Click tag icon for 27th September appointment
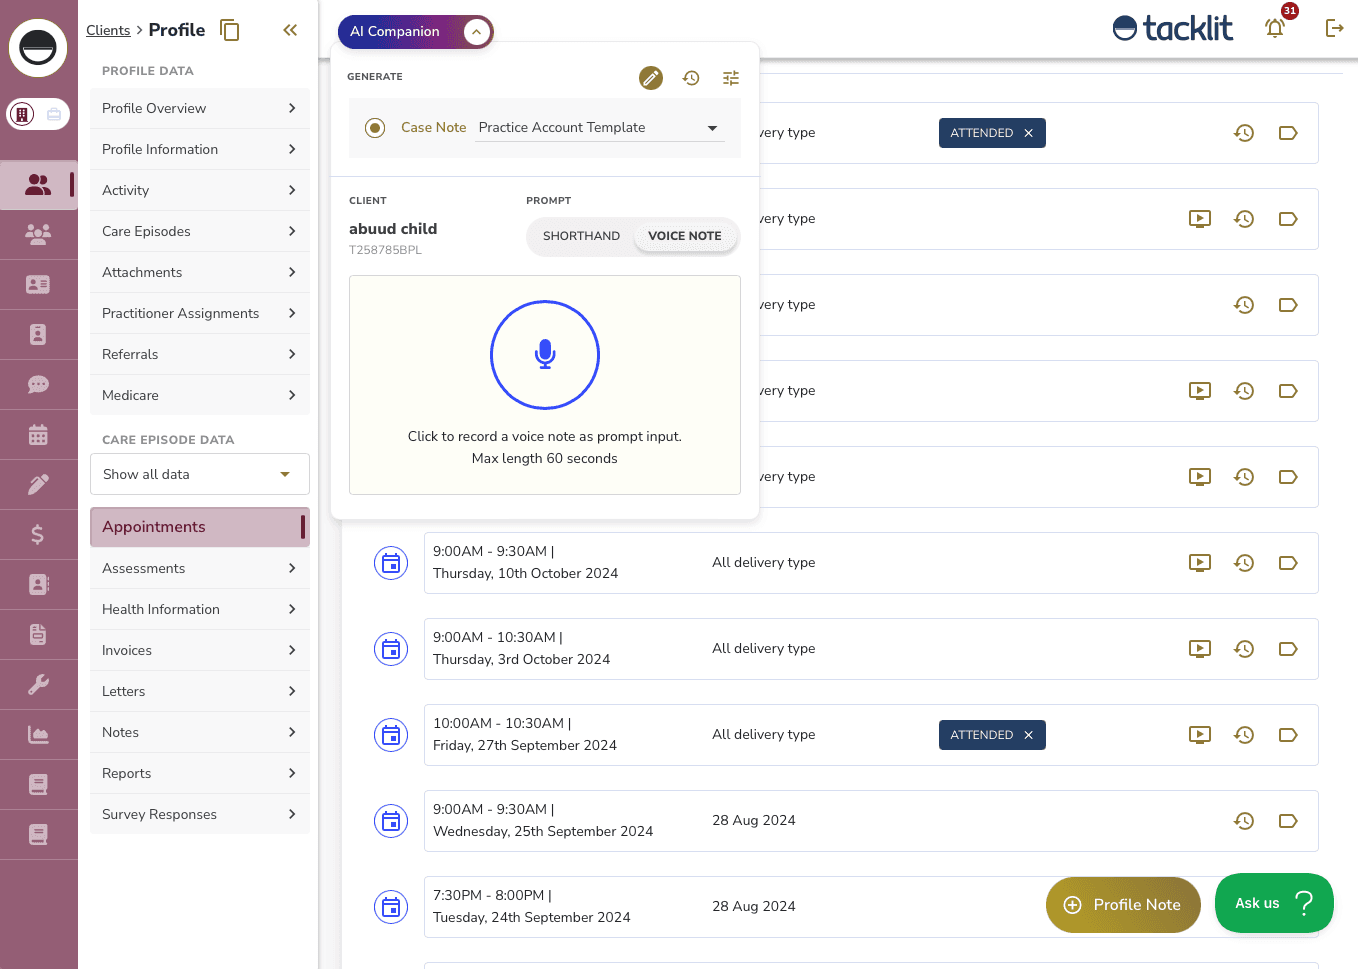This screenshot has width=1358, height=969. pos(1288,735)
